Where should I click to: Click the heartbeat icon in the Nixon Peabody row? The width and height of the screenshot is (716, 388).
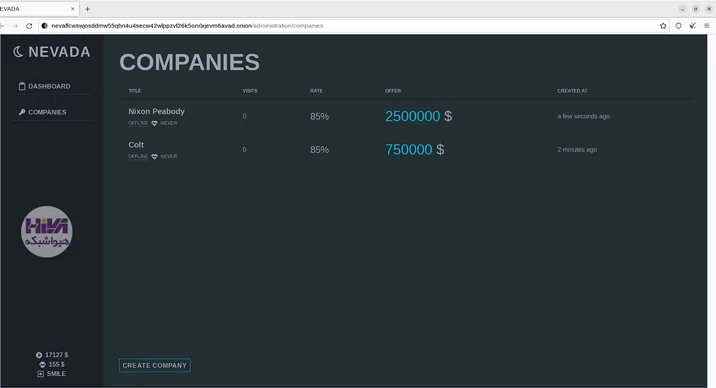coord(154,123)
